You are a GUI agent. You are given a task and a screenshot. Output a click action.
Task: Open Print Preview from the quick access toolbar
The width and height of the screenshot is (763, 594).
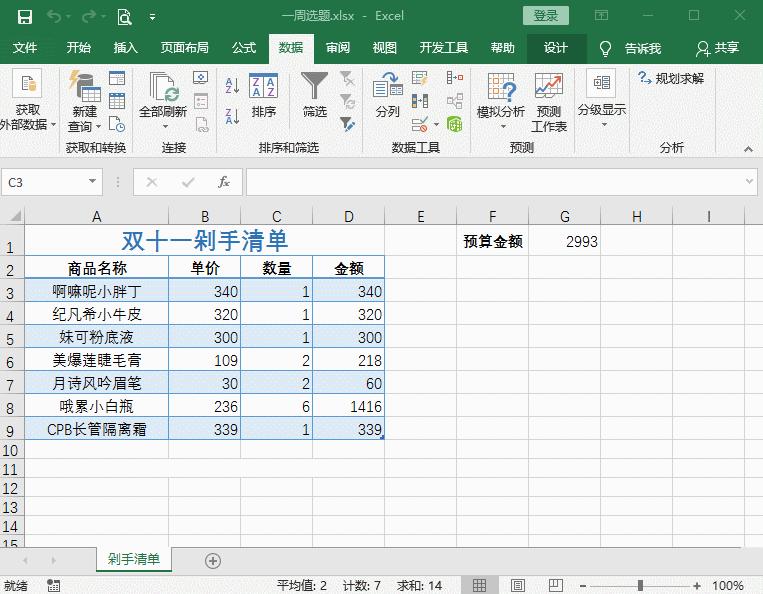[x=125, y=17]
